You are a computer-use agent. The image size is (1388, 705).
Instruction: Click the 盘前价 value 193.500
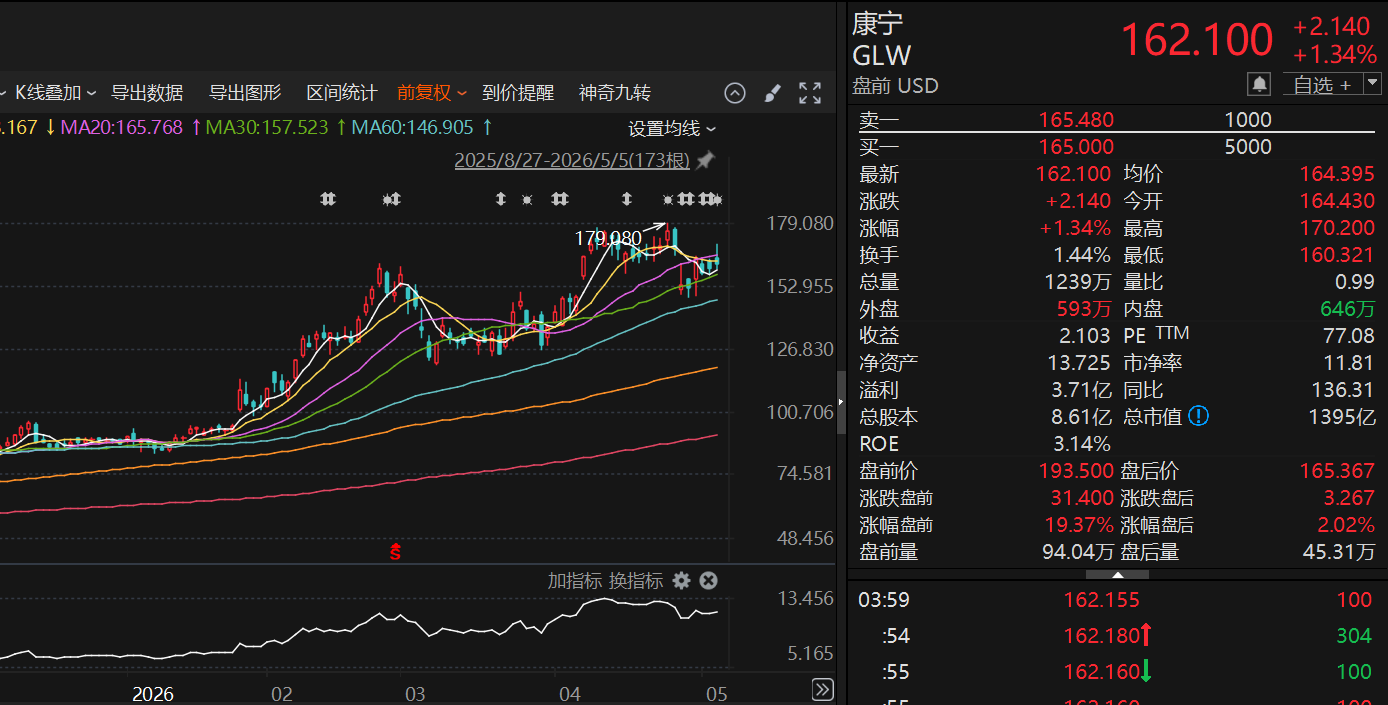1076,471
